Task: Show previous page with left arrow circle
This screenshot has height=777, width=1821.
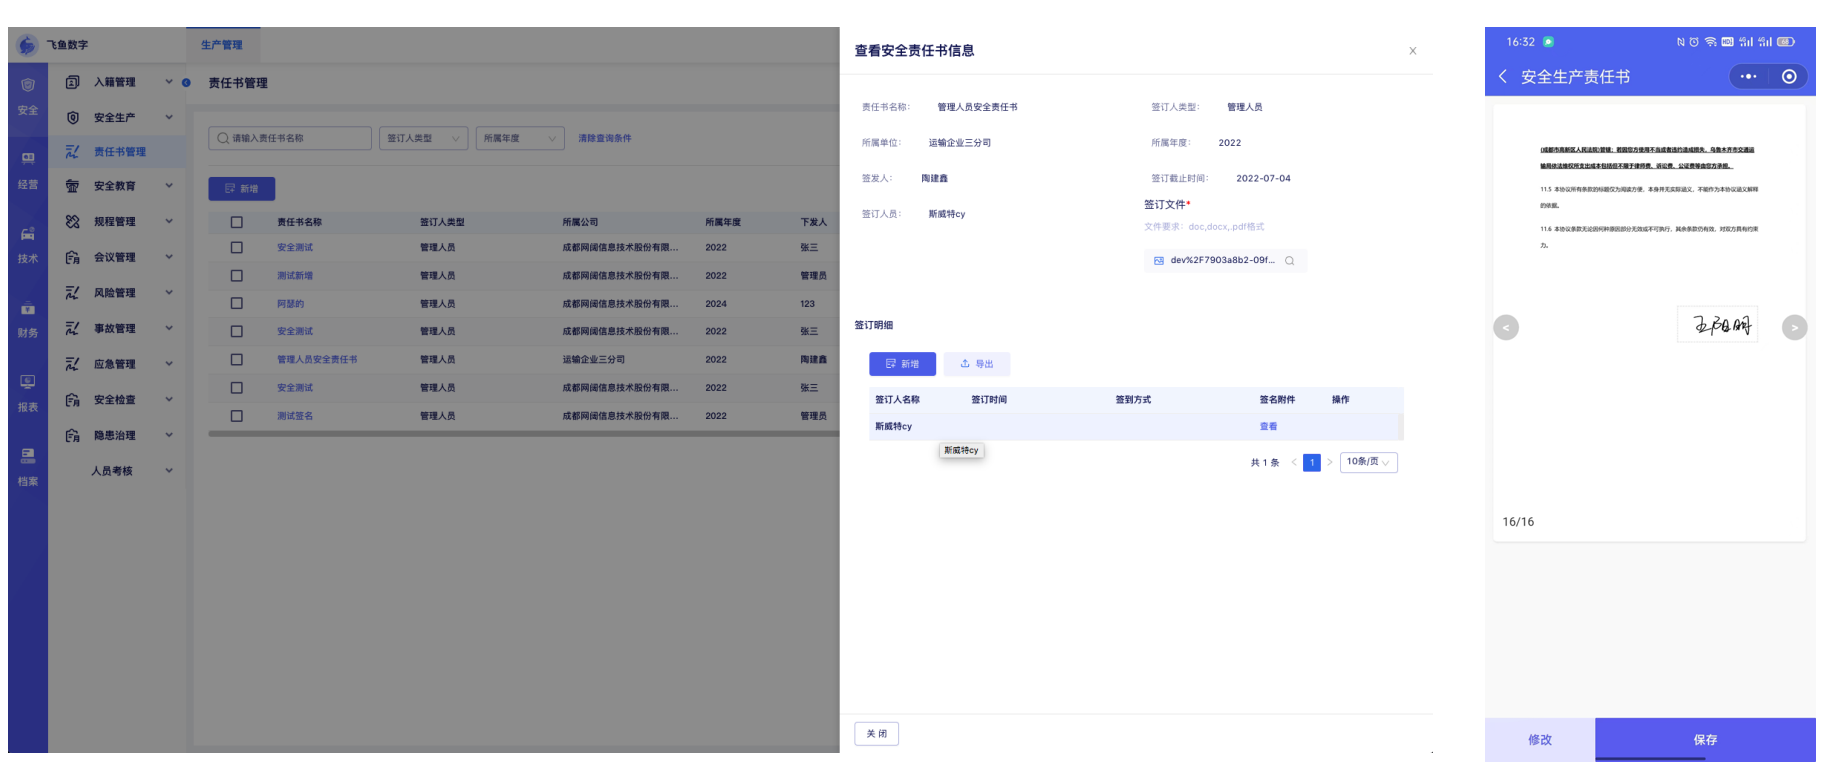Action: click(1506, 328)
